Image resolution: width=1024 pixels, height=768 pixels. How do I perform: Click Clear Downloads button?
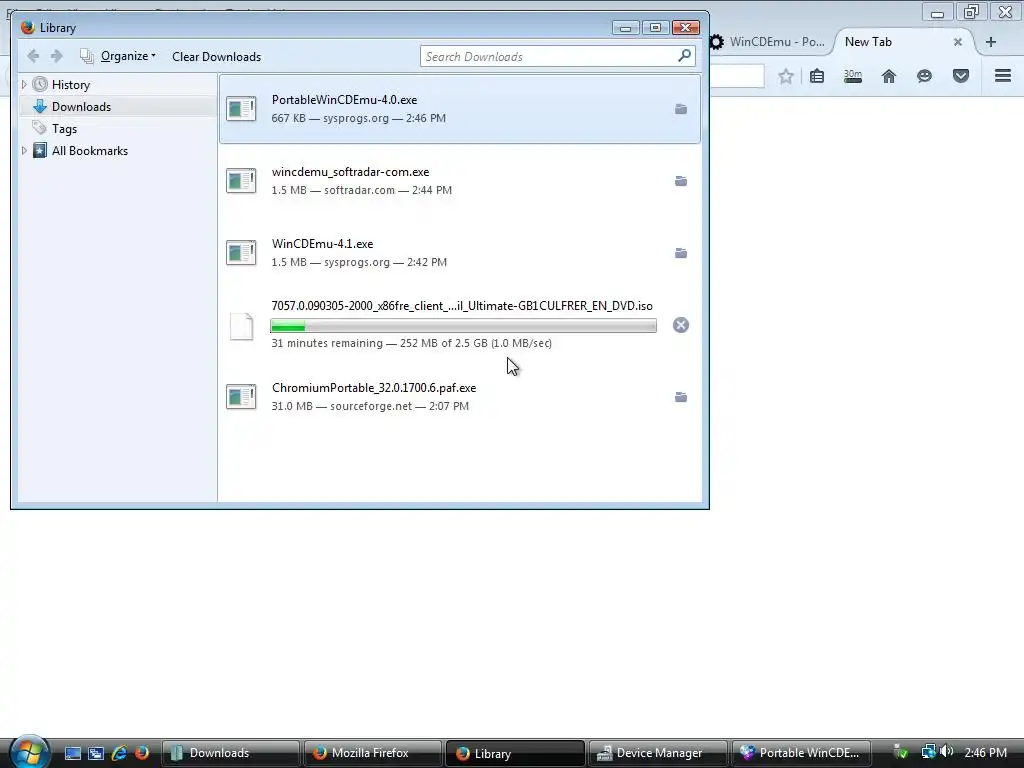pos(216,57)
